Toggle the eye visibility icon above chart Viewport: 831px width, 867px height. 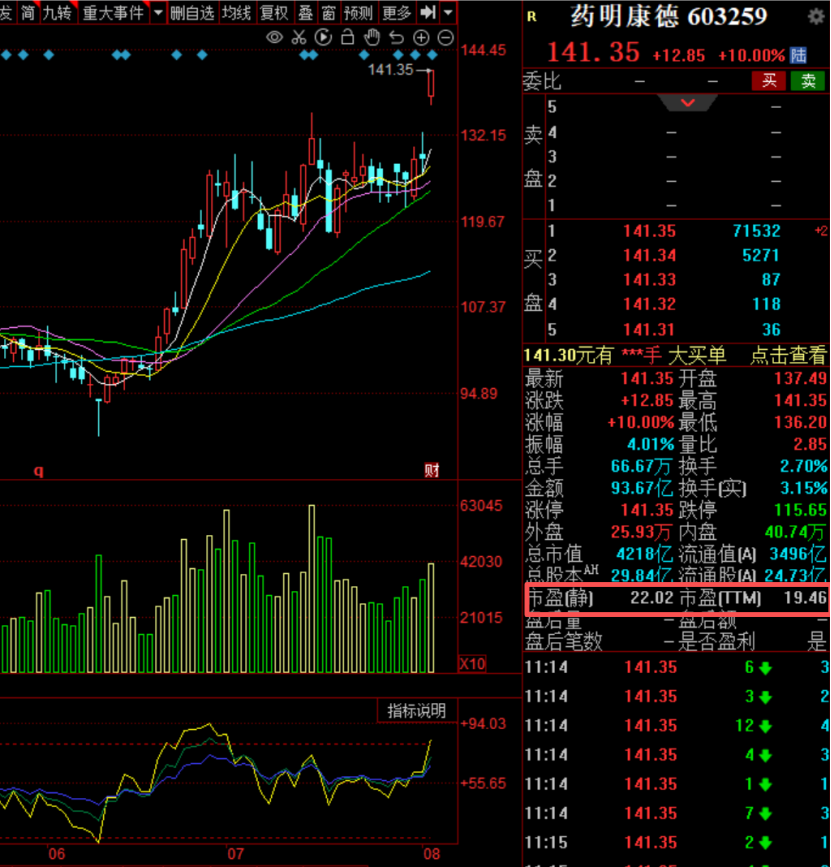[274, 38]
